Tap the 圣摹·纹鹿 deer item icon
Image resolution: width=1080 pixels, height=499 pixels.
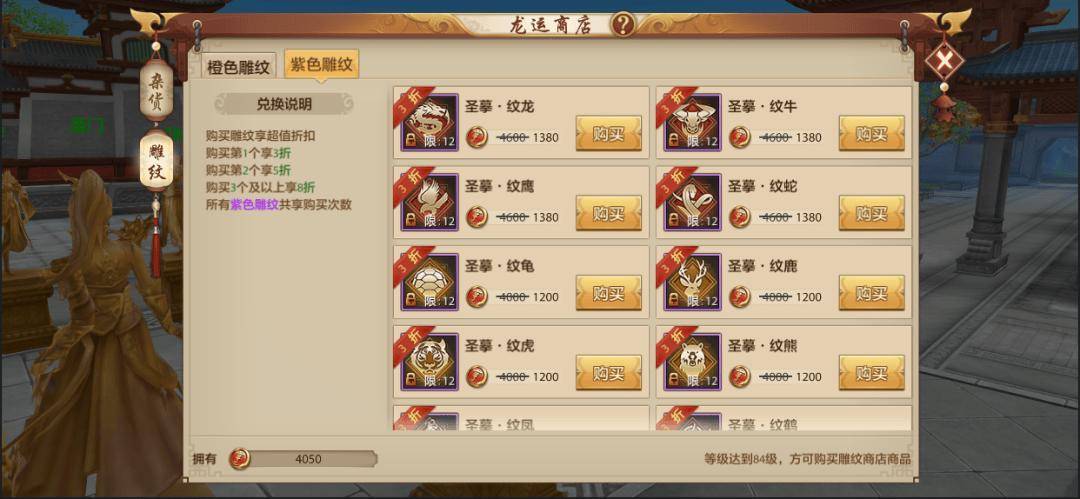click(x=693, y=283)
